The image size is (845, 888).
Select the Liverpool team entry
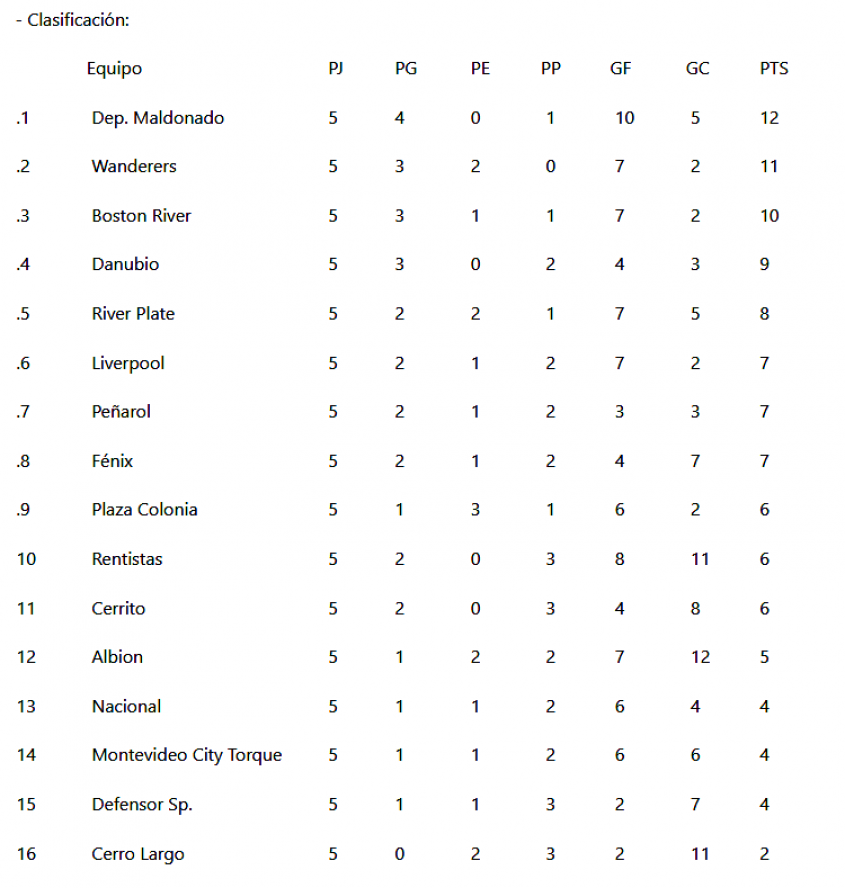coord(128,363)
